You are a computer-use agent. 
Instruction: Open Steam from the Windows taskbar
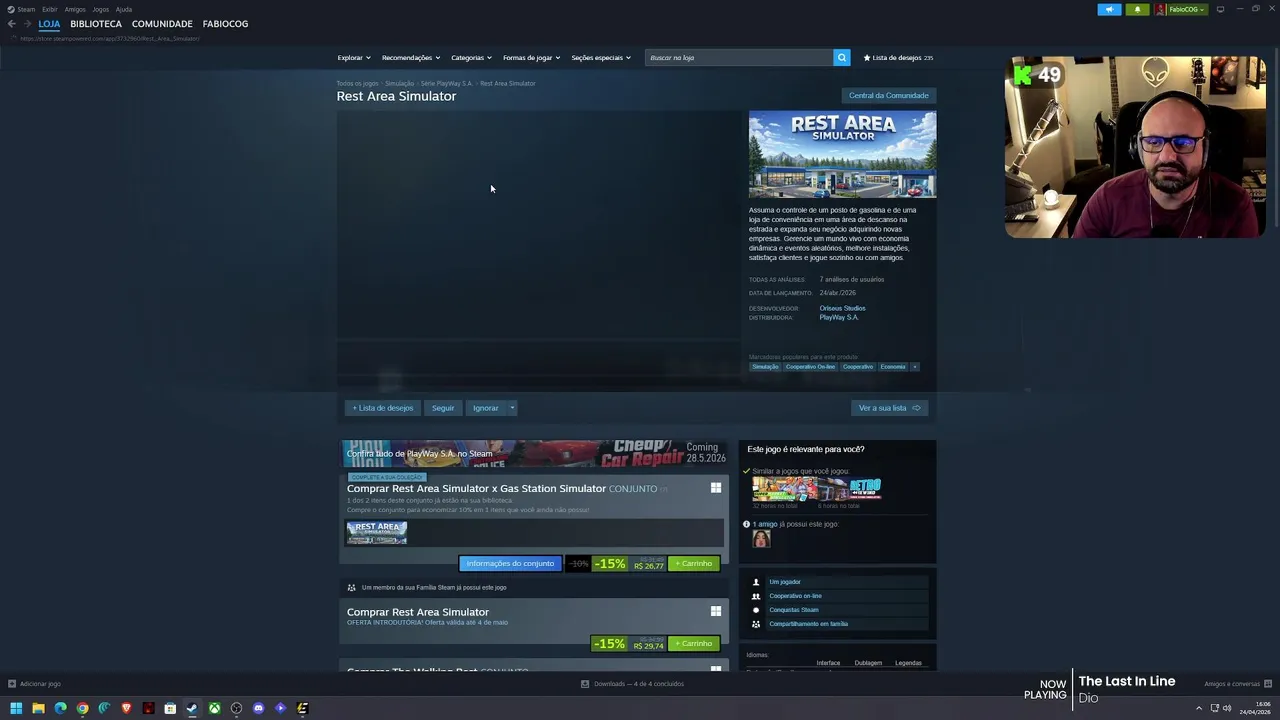(x=192, y=708)
